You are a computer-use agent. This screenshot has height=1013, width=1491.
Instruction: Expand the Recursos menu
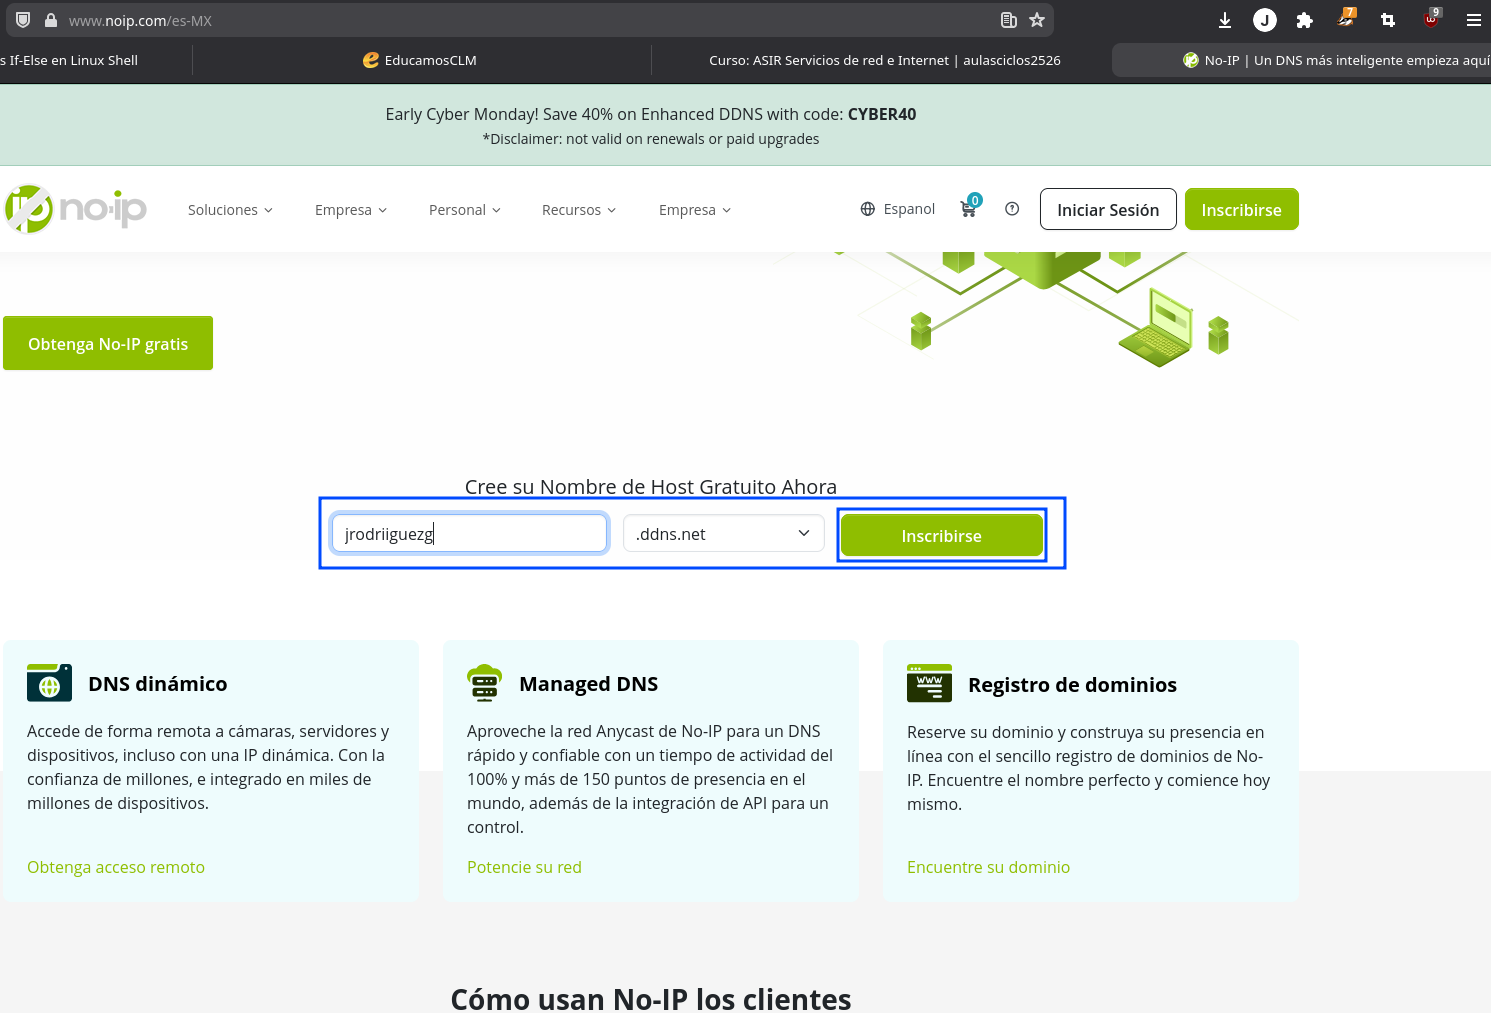pyautogui.click(x=579, y=210)
